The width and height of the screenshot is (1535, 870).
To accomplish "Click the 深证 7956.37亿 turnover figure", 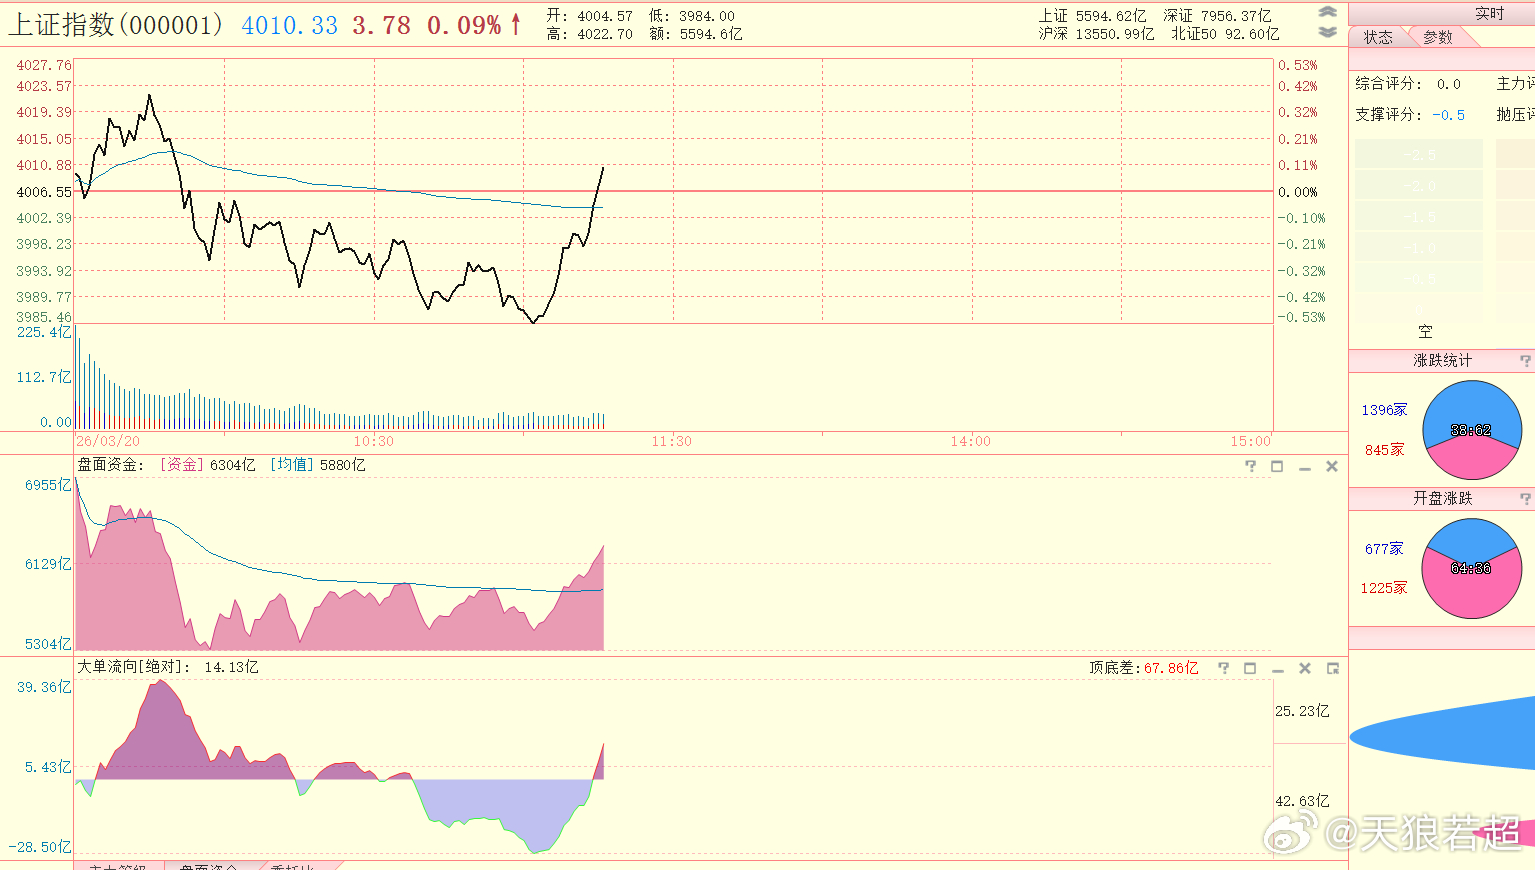I will [x=1217, y=16].
